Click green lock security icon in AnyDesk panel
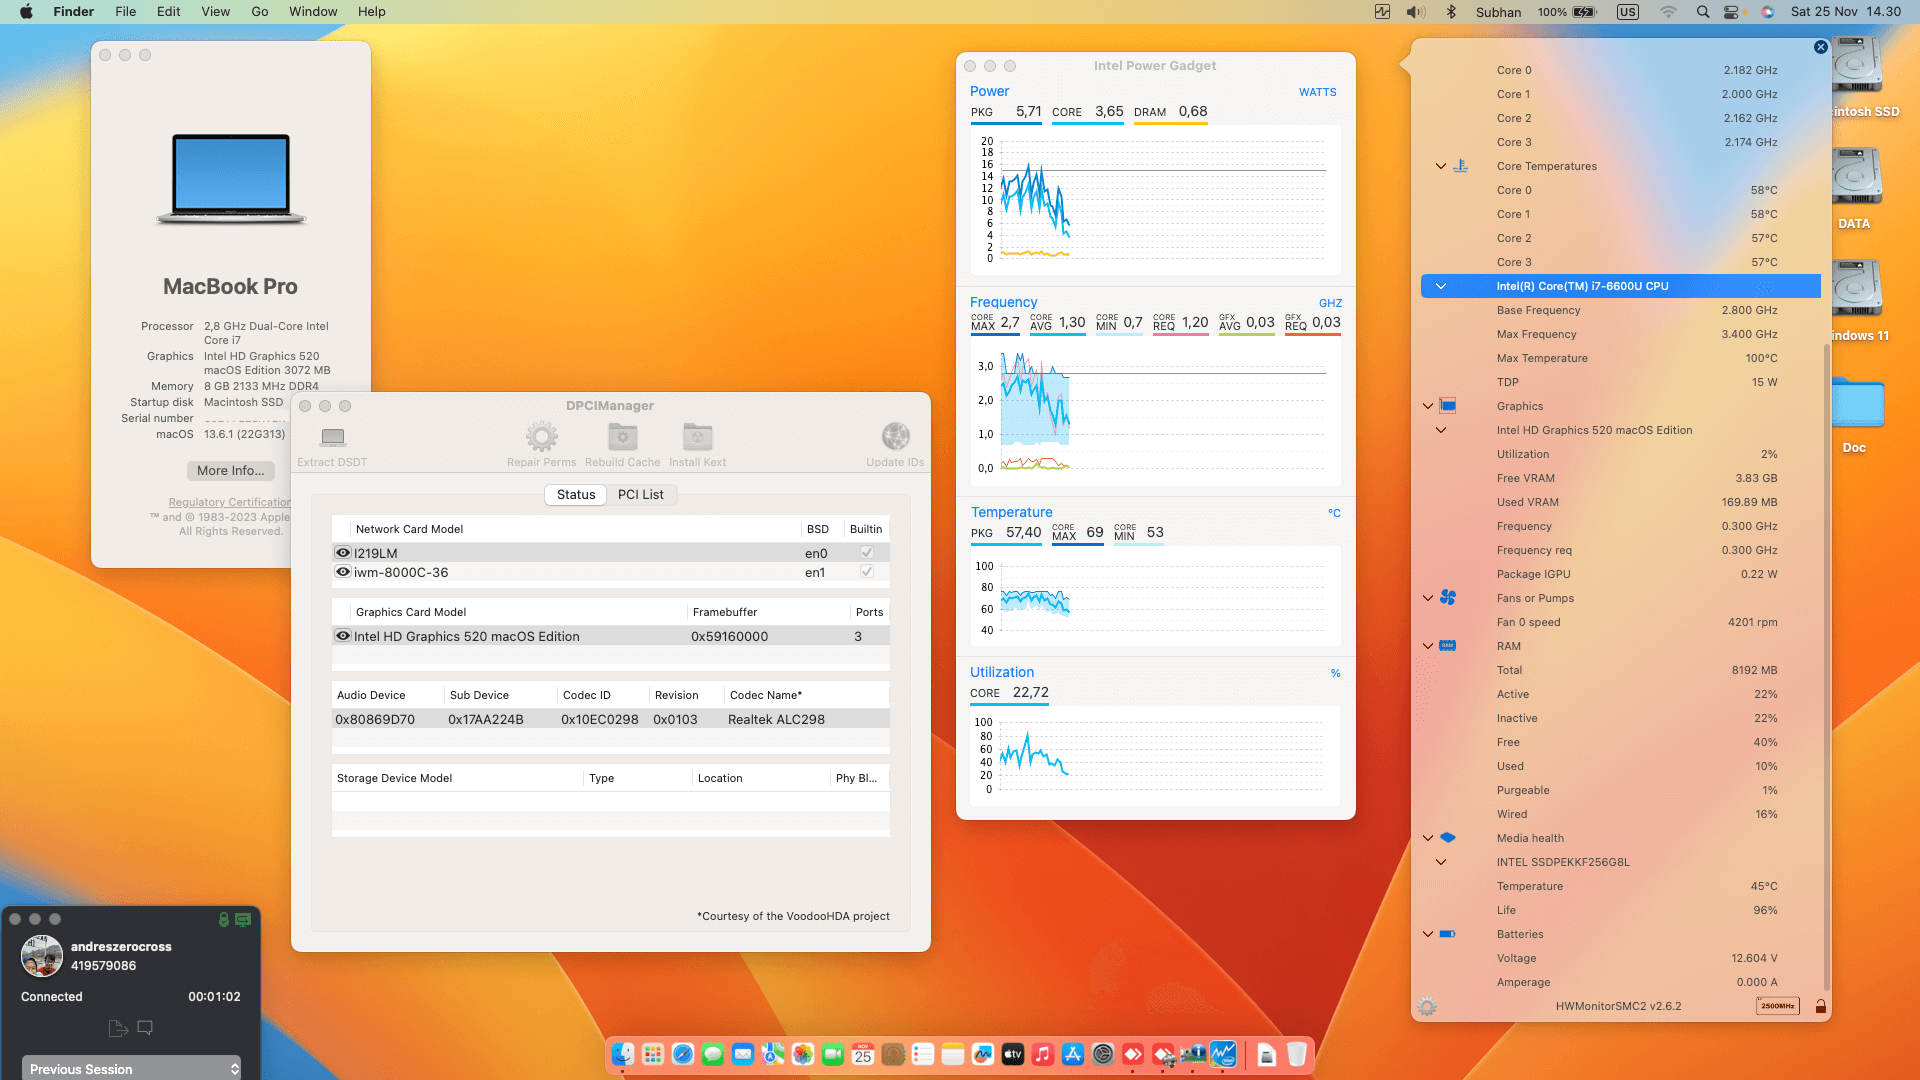1920x1080 pixels. (x=224, y=919)
